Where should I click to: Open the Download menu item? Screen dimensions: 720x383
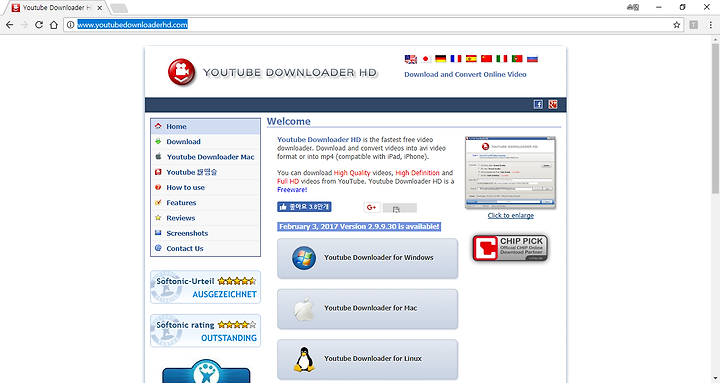[205, 141]
